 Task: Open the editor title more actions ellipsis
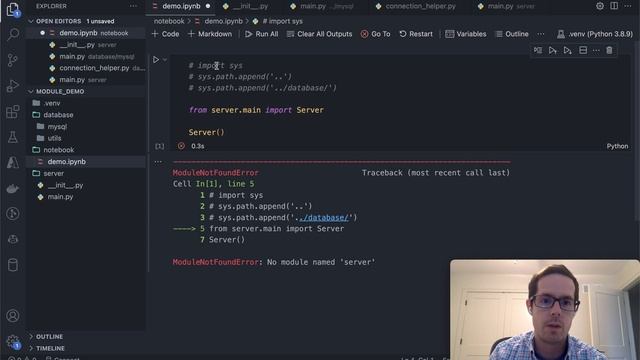tap(628, 6)
